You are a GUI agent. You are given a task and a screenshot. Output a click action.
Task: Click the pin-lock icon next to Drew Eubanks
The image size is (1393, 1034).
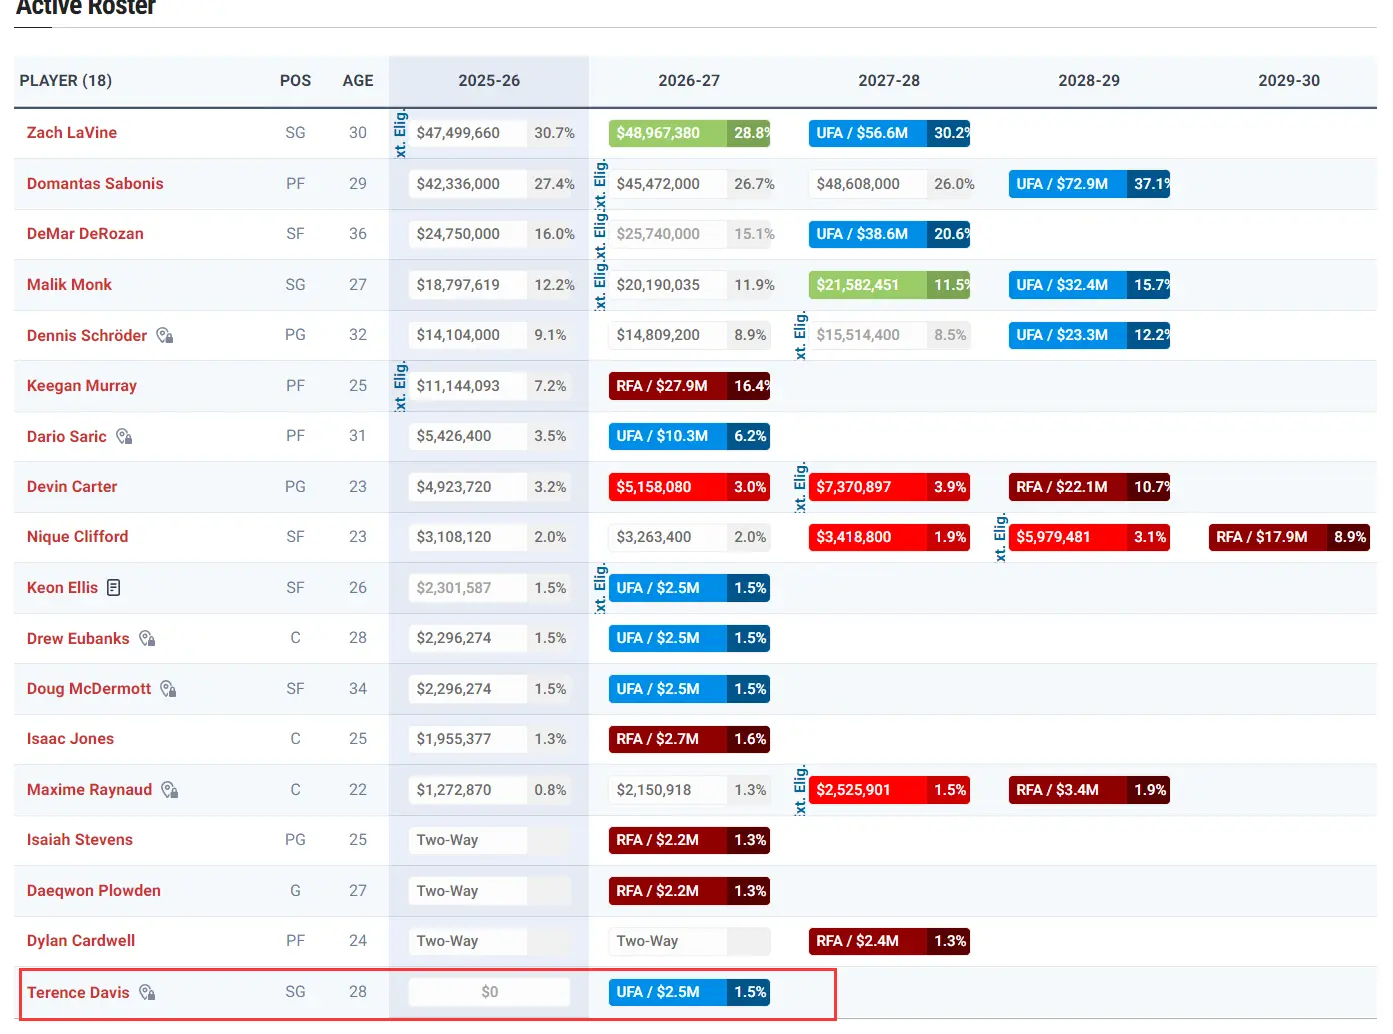(x=147, y=639)
